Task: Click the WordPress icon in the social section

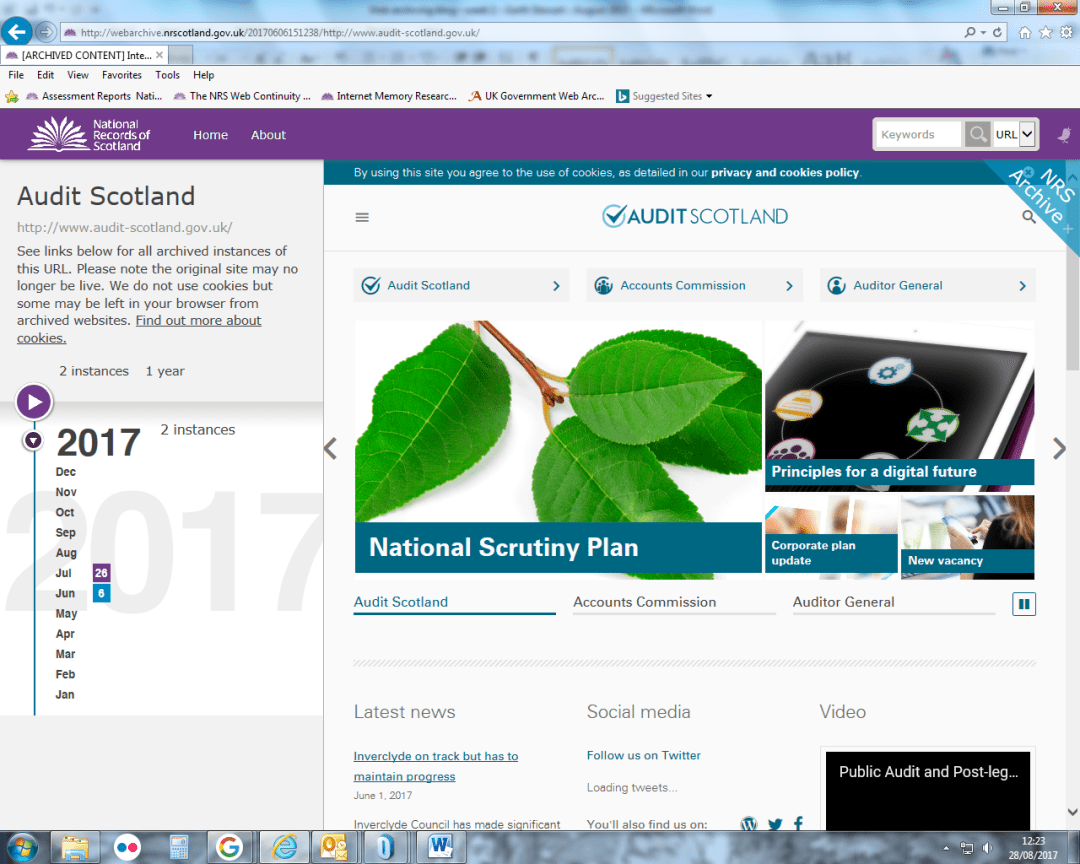Action: point(748,823)
